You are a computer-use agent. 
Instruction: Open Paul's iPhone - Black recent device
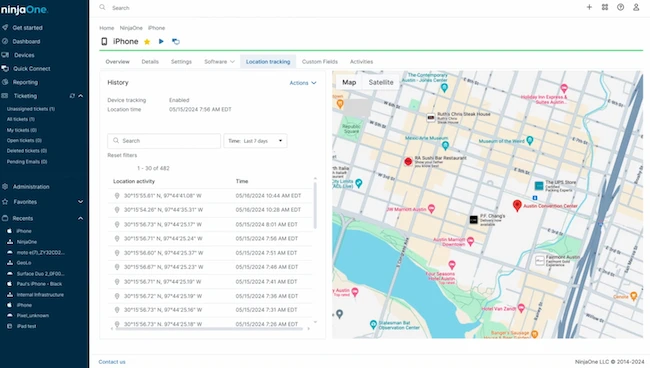[39, 284]
